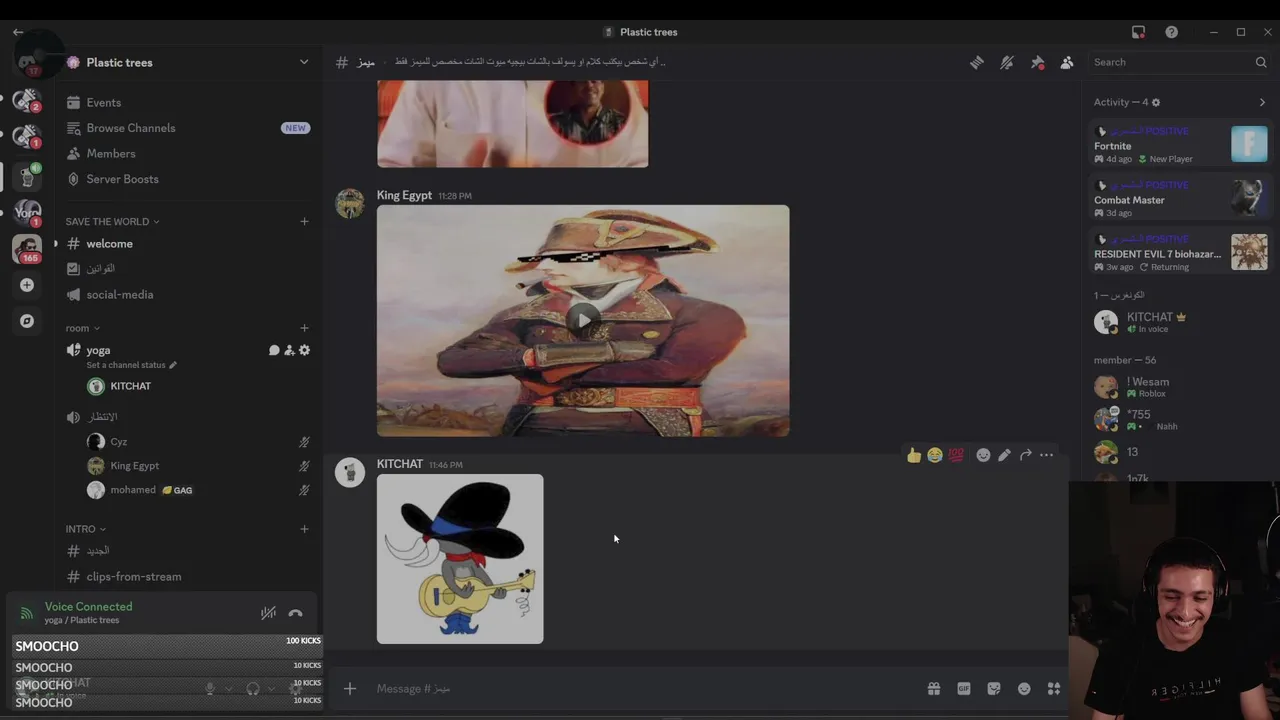Create channel in SAVE THE WORLD category
1280x720 pixels.
(304, 221)
